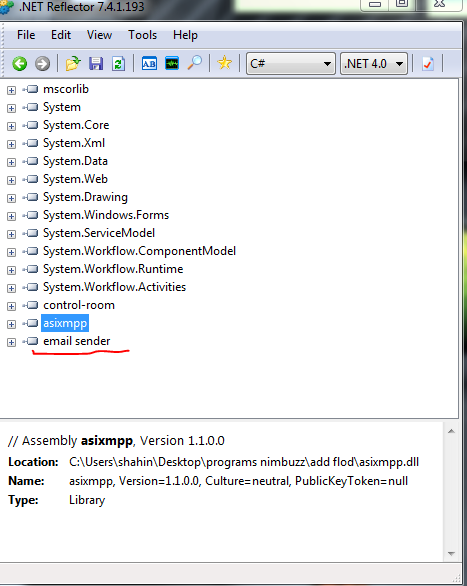Click the grey Forward navigation arrow
This screenshot has height=586, width=467.
point(42,64)
